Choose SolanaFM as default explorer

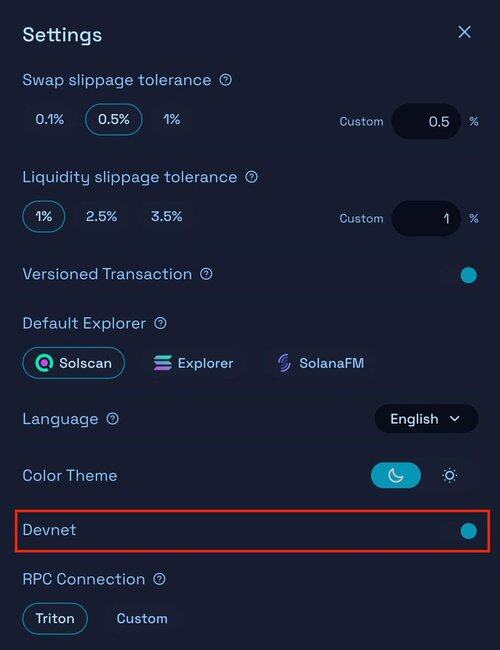point(321,363)
